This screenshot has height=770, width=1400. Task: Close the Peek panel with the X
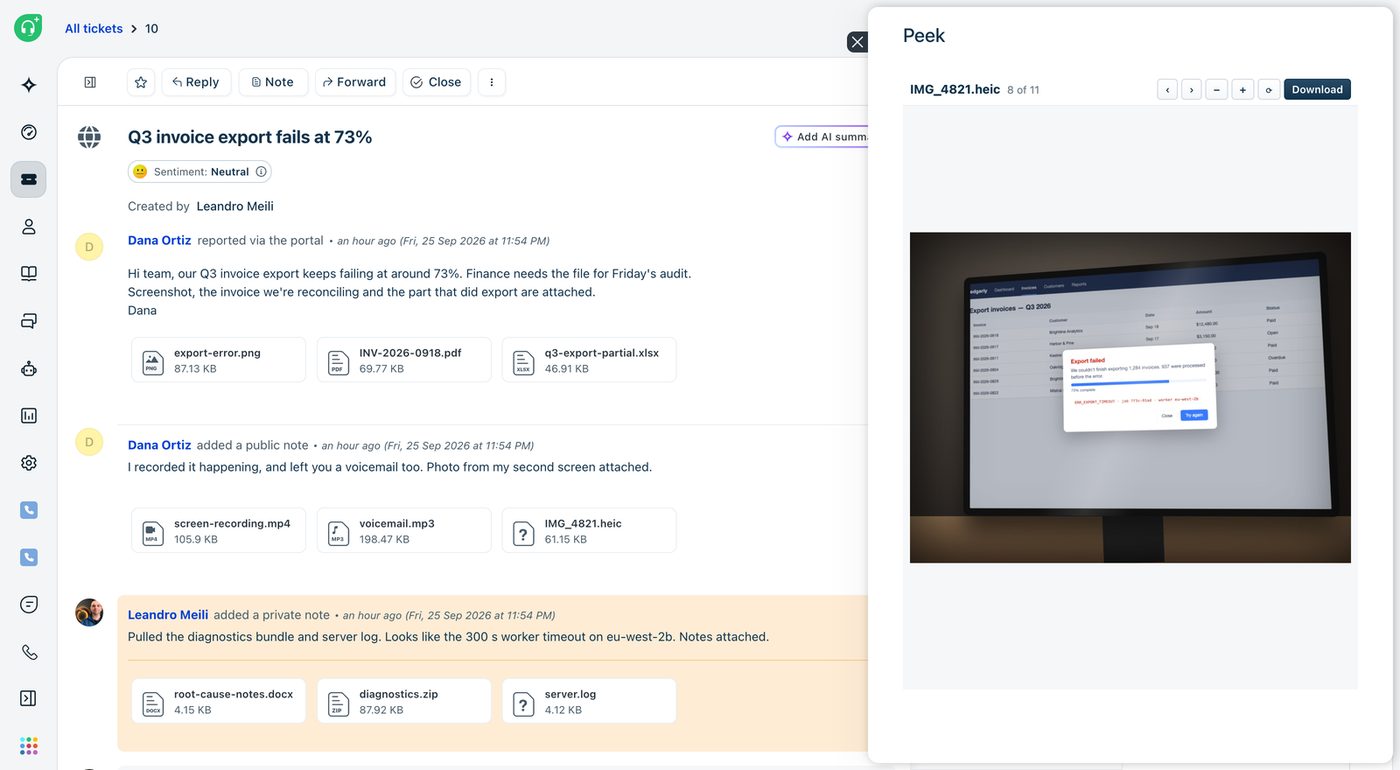coord(857,42)
